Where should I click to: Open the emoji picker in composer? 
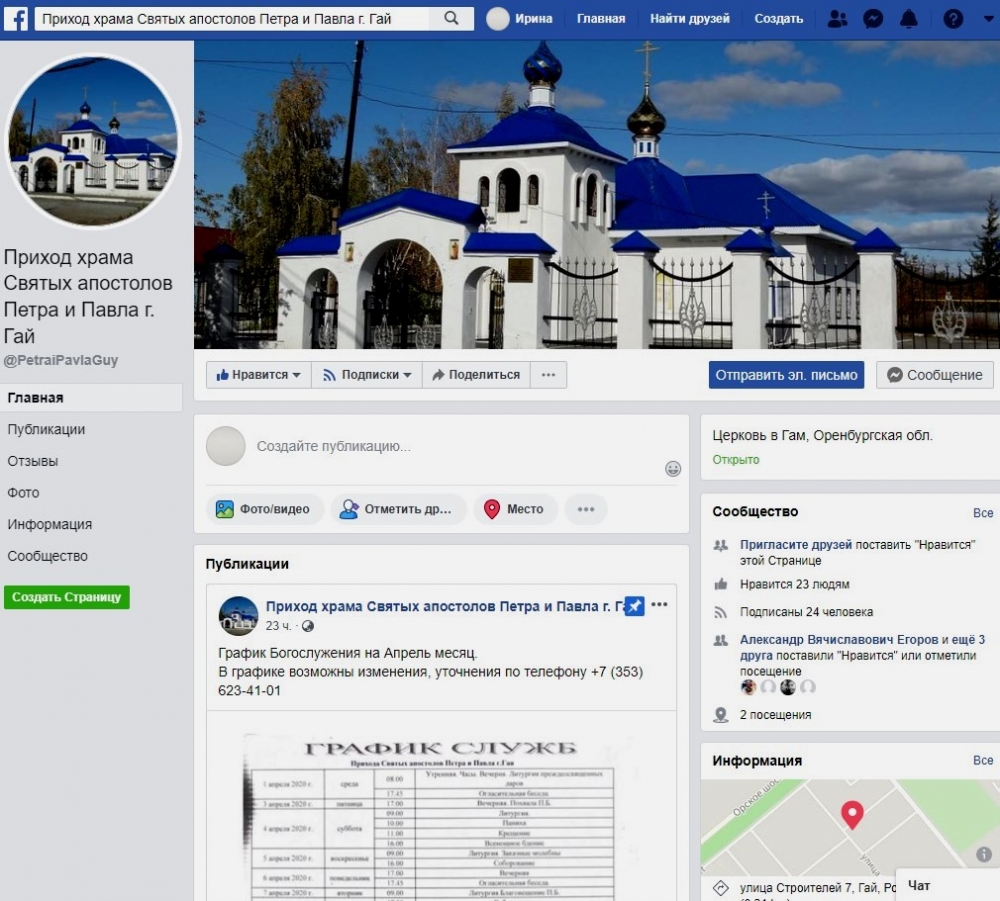(673, 469)
